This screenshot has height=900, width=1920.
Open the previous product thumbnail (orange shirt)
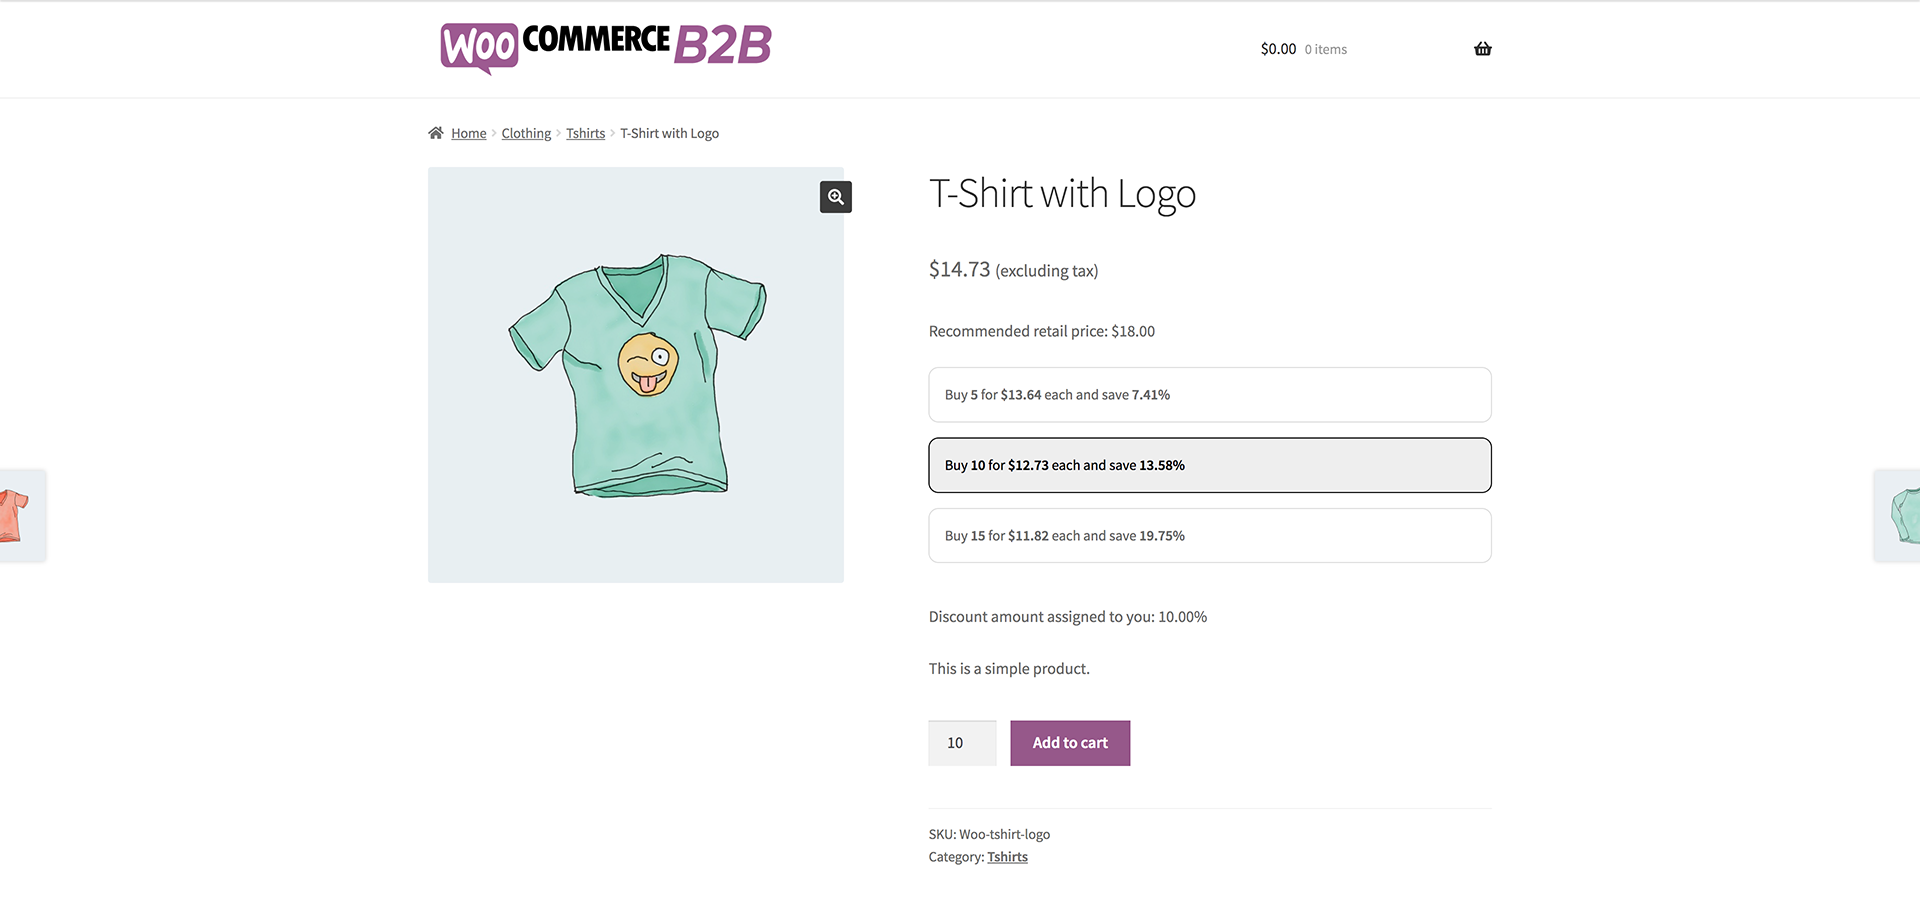click(20, 515)
